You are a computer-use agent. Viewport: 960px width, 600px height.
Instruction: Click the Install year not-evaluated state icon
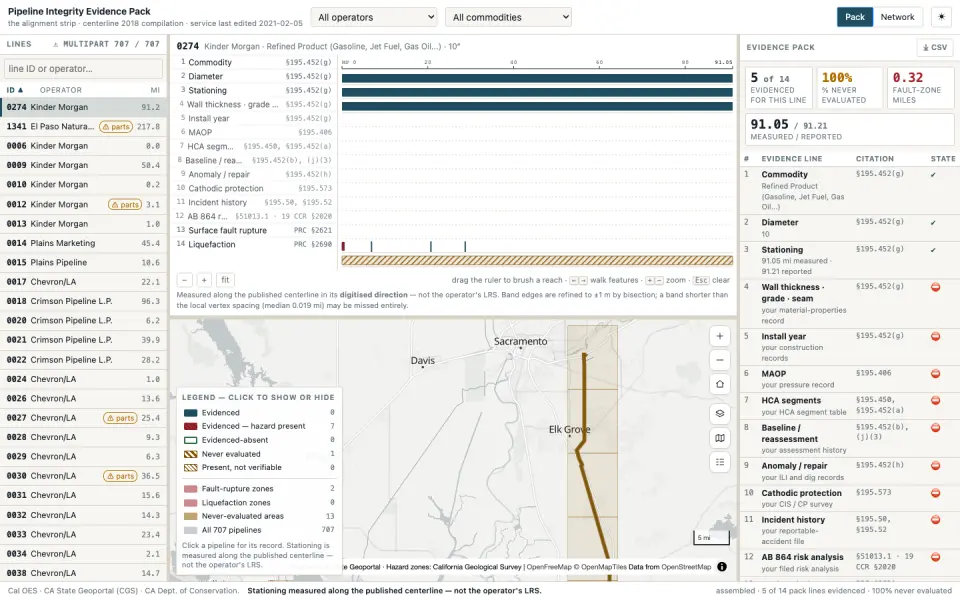tap(936, 337)
